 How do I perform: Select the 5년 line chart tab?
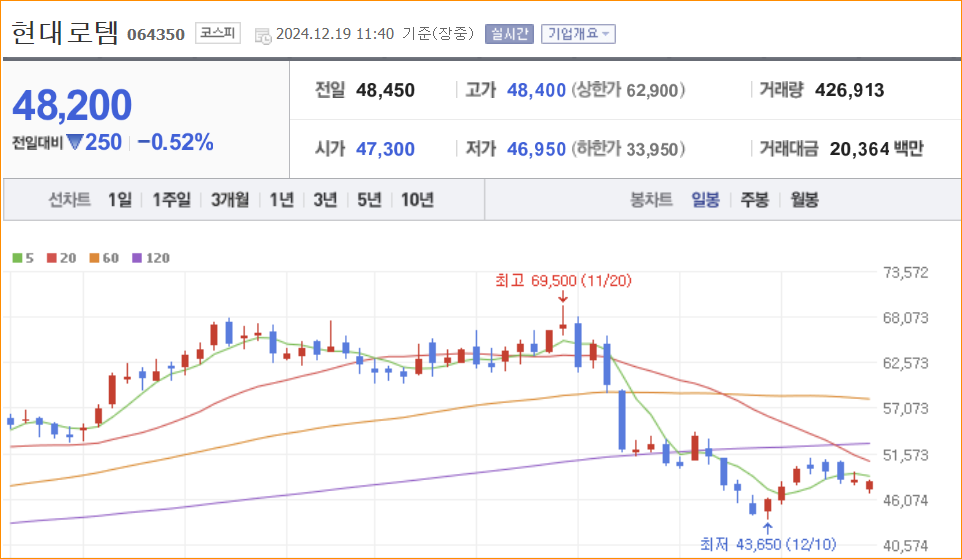(x=369, y=199)
